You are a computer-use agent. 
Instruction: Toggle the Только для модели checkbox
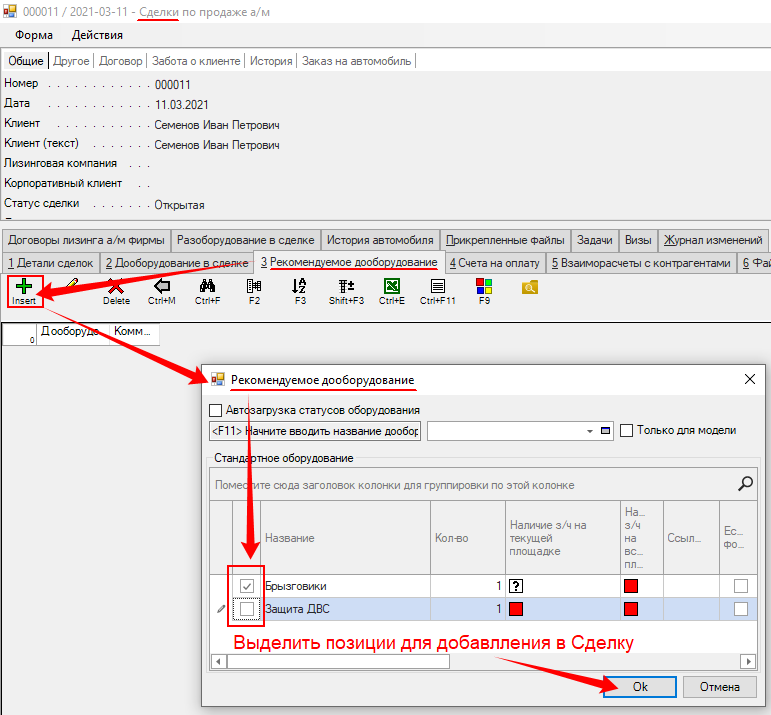point(627,431)
